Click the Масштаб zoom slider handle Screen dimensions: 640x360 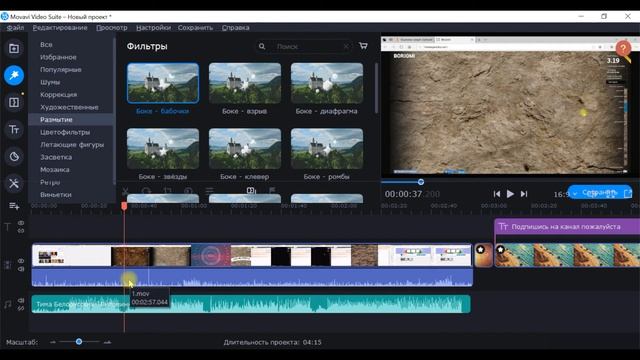pos(79,342)
